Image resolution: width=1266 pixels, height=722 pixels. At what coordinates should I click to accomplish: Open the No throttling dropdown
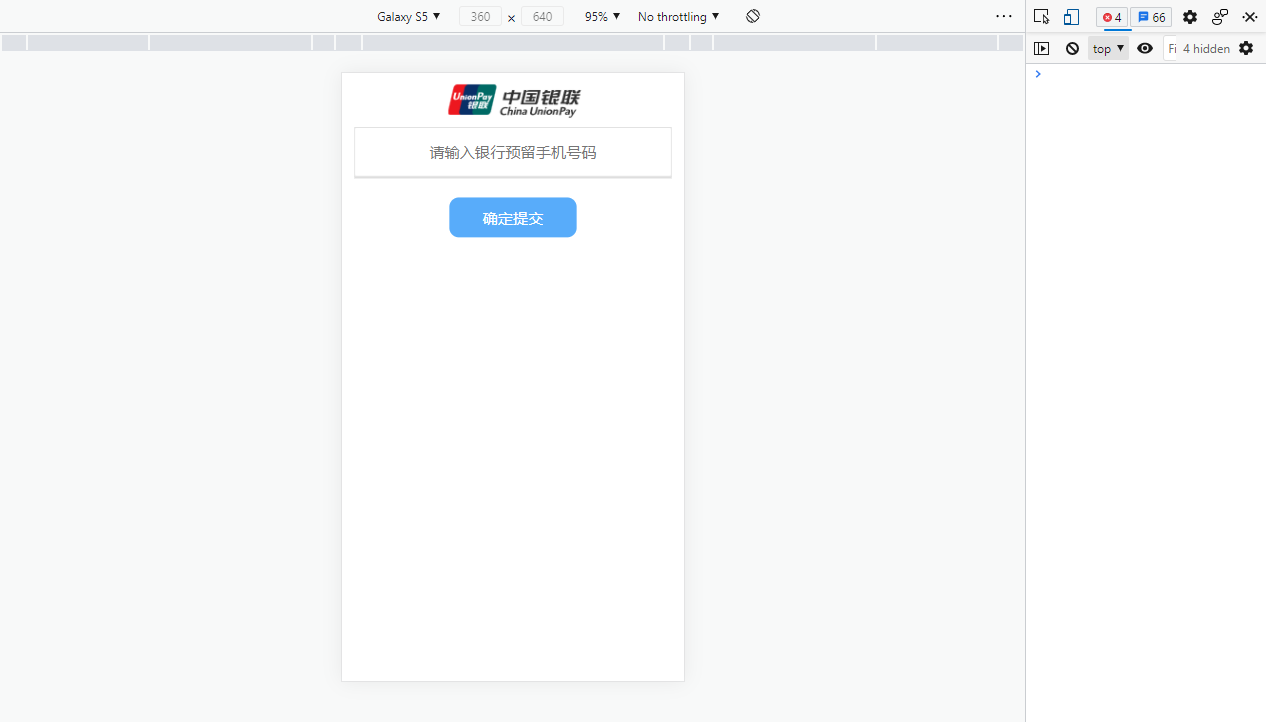(x=678, y=17)
